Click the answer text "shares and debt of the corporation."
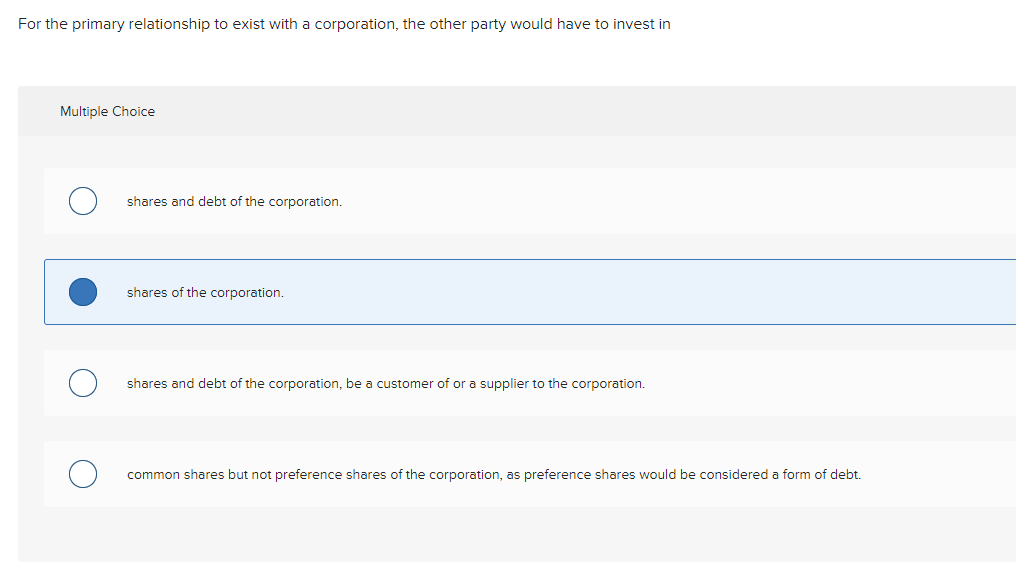 pos(234,202)
